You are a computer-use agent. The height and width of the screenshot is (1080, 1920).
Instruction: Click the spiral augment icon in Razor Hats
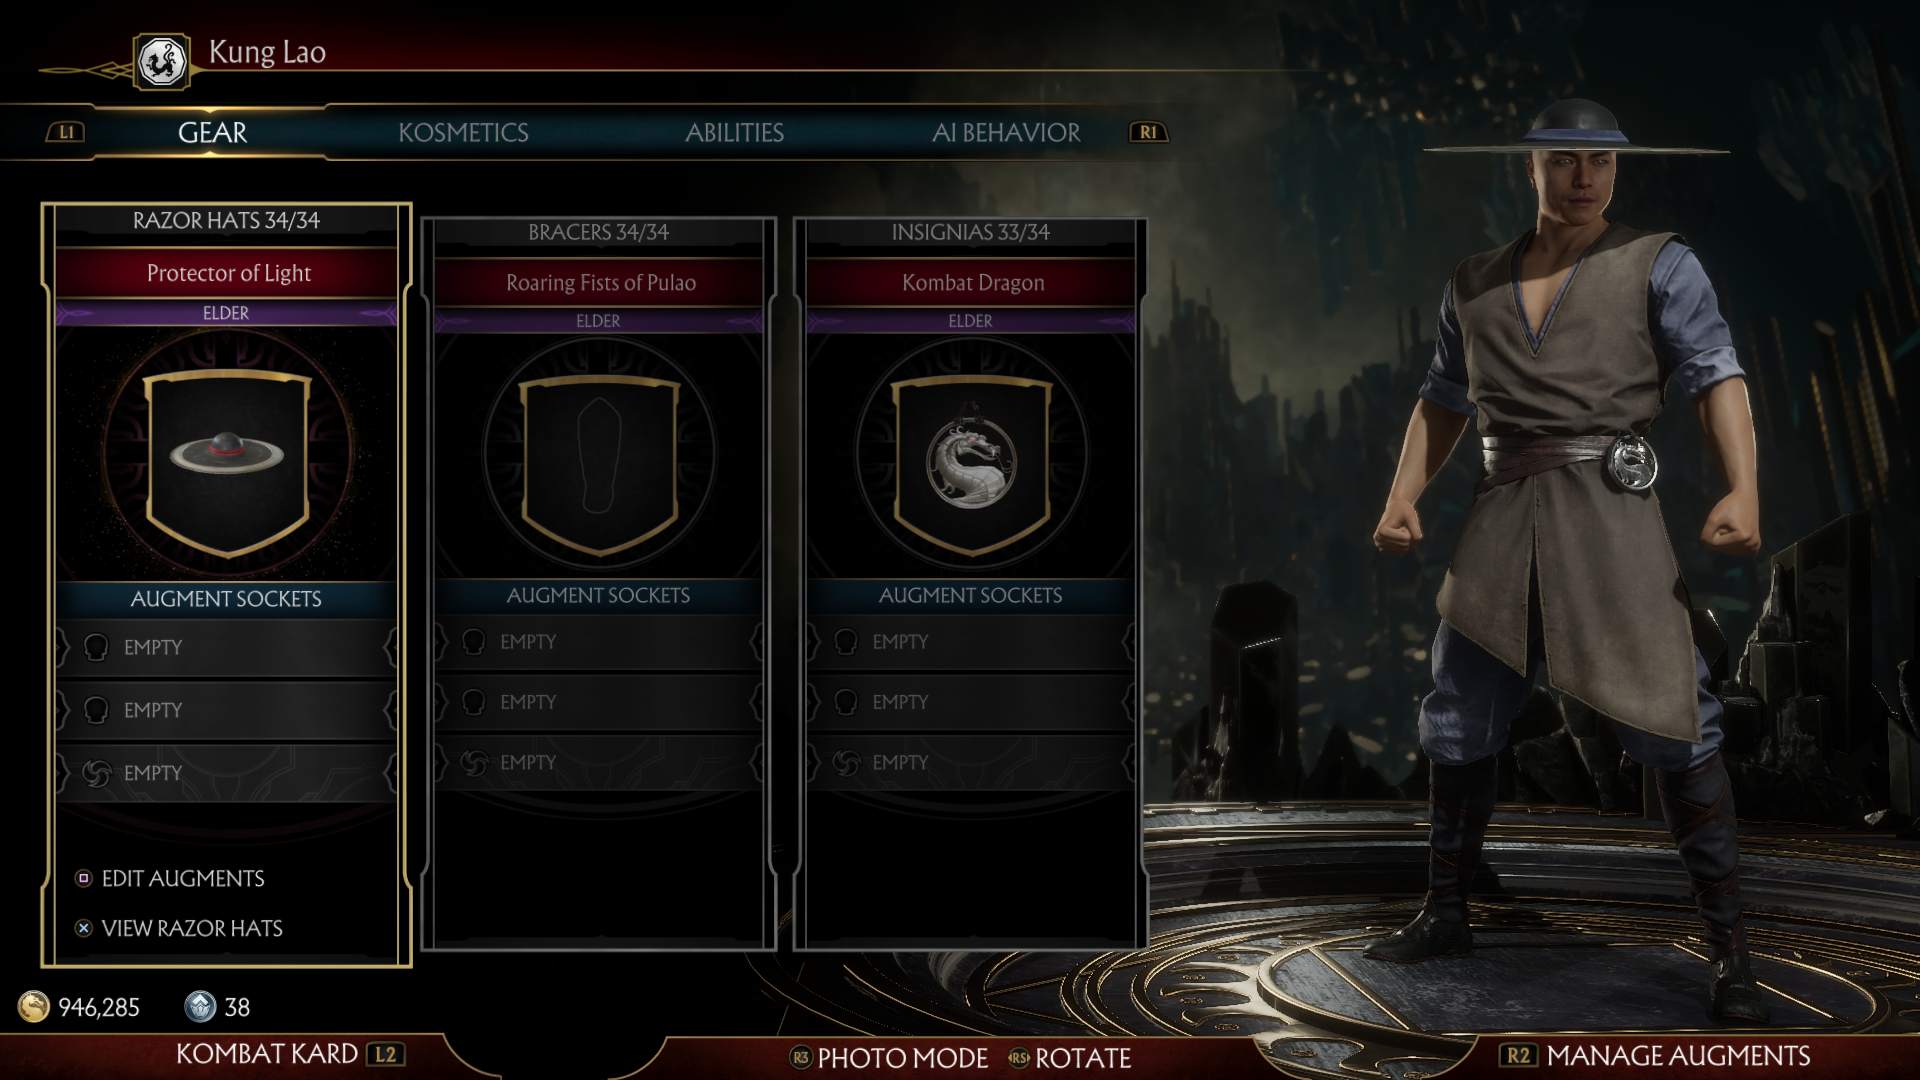97,773
